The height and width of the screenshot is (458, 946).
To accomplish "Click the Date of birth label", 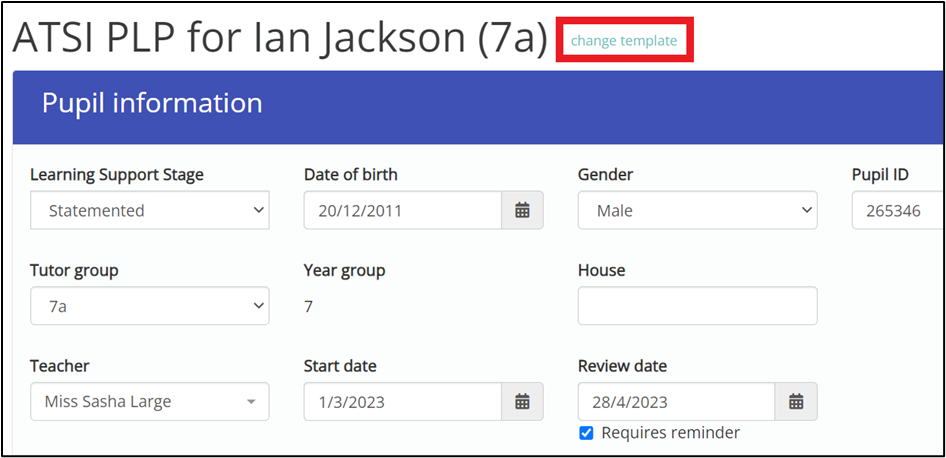I will click(351, 175).
